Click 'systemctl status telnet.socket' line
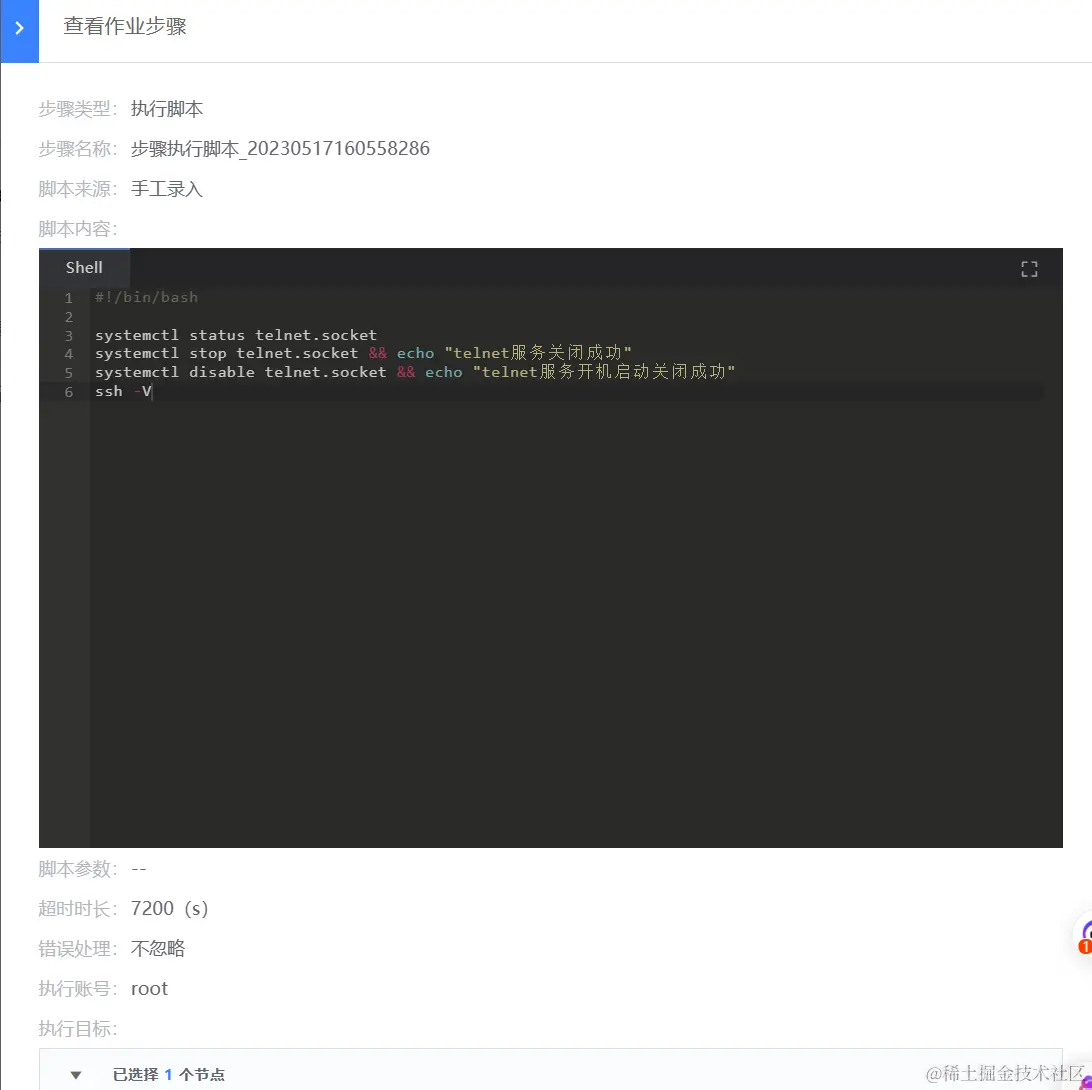The image size is (1092, 1090). click(235, 335)
